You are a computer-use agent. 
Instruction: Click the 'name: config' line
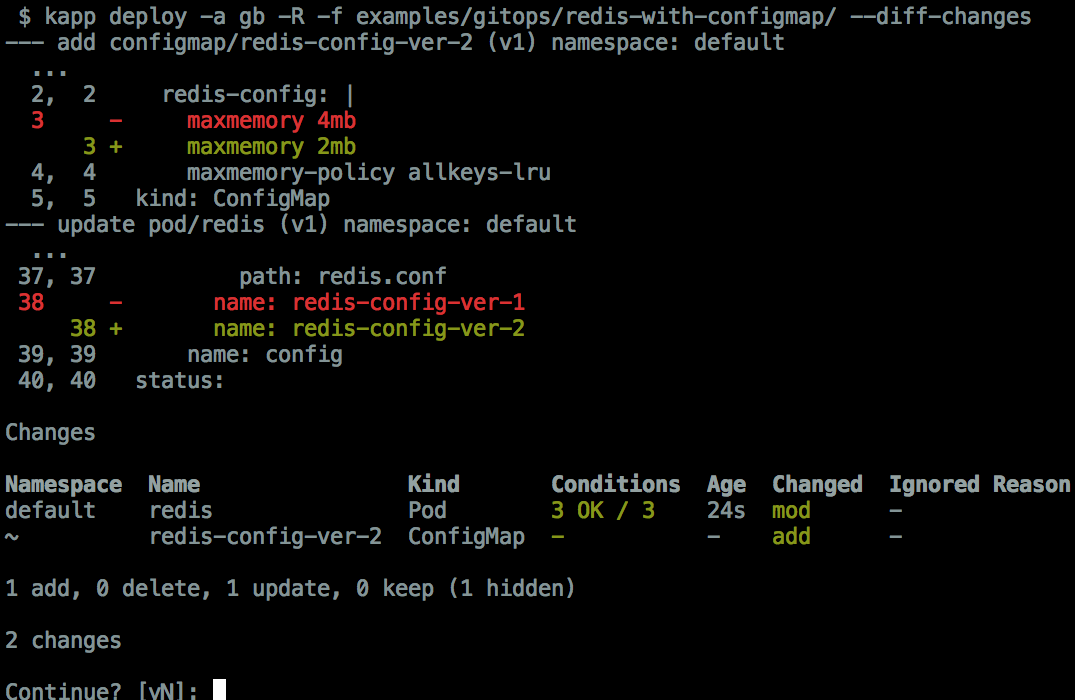[x=265, y=355]
